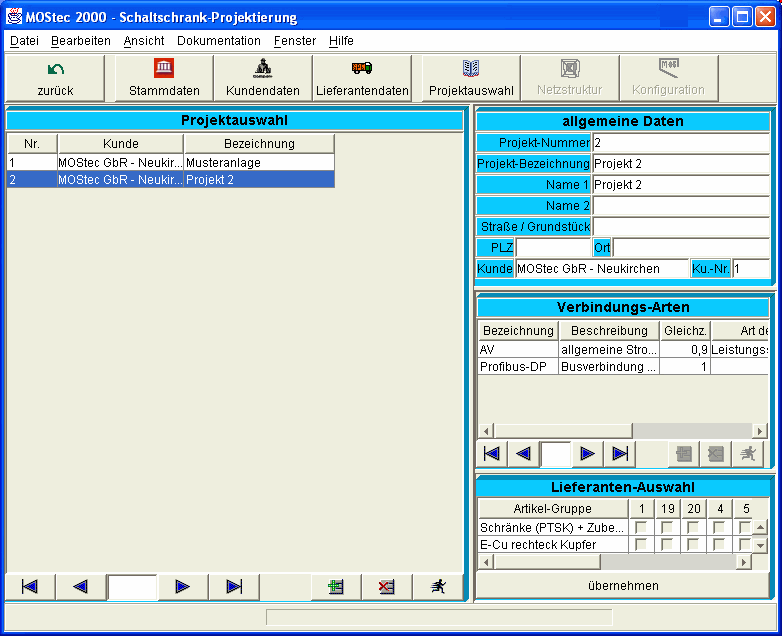Open Kundendaten in the toolbar
The height and width of the screenshot is (636, 782).
click(x=263, y=78)
